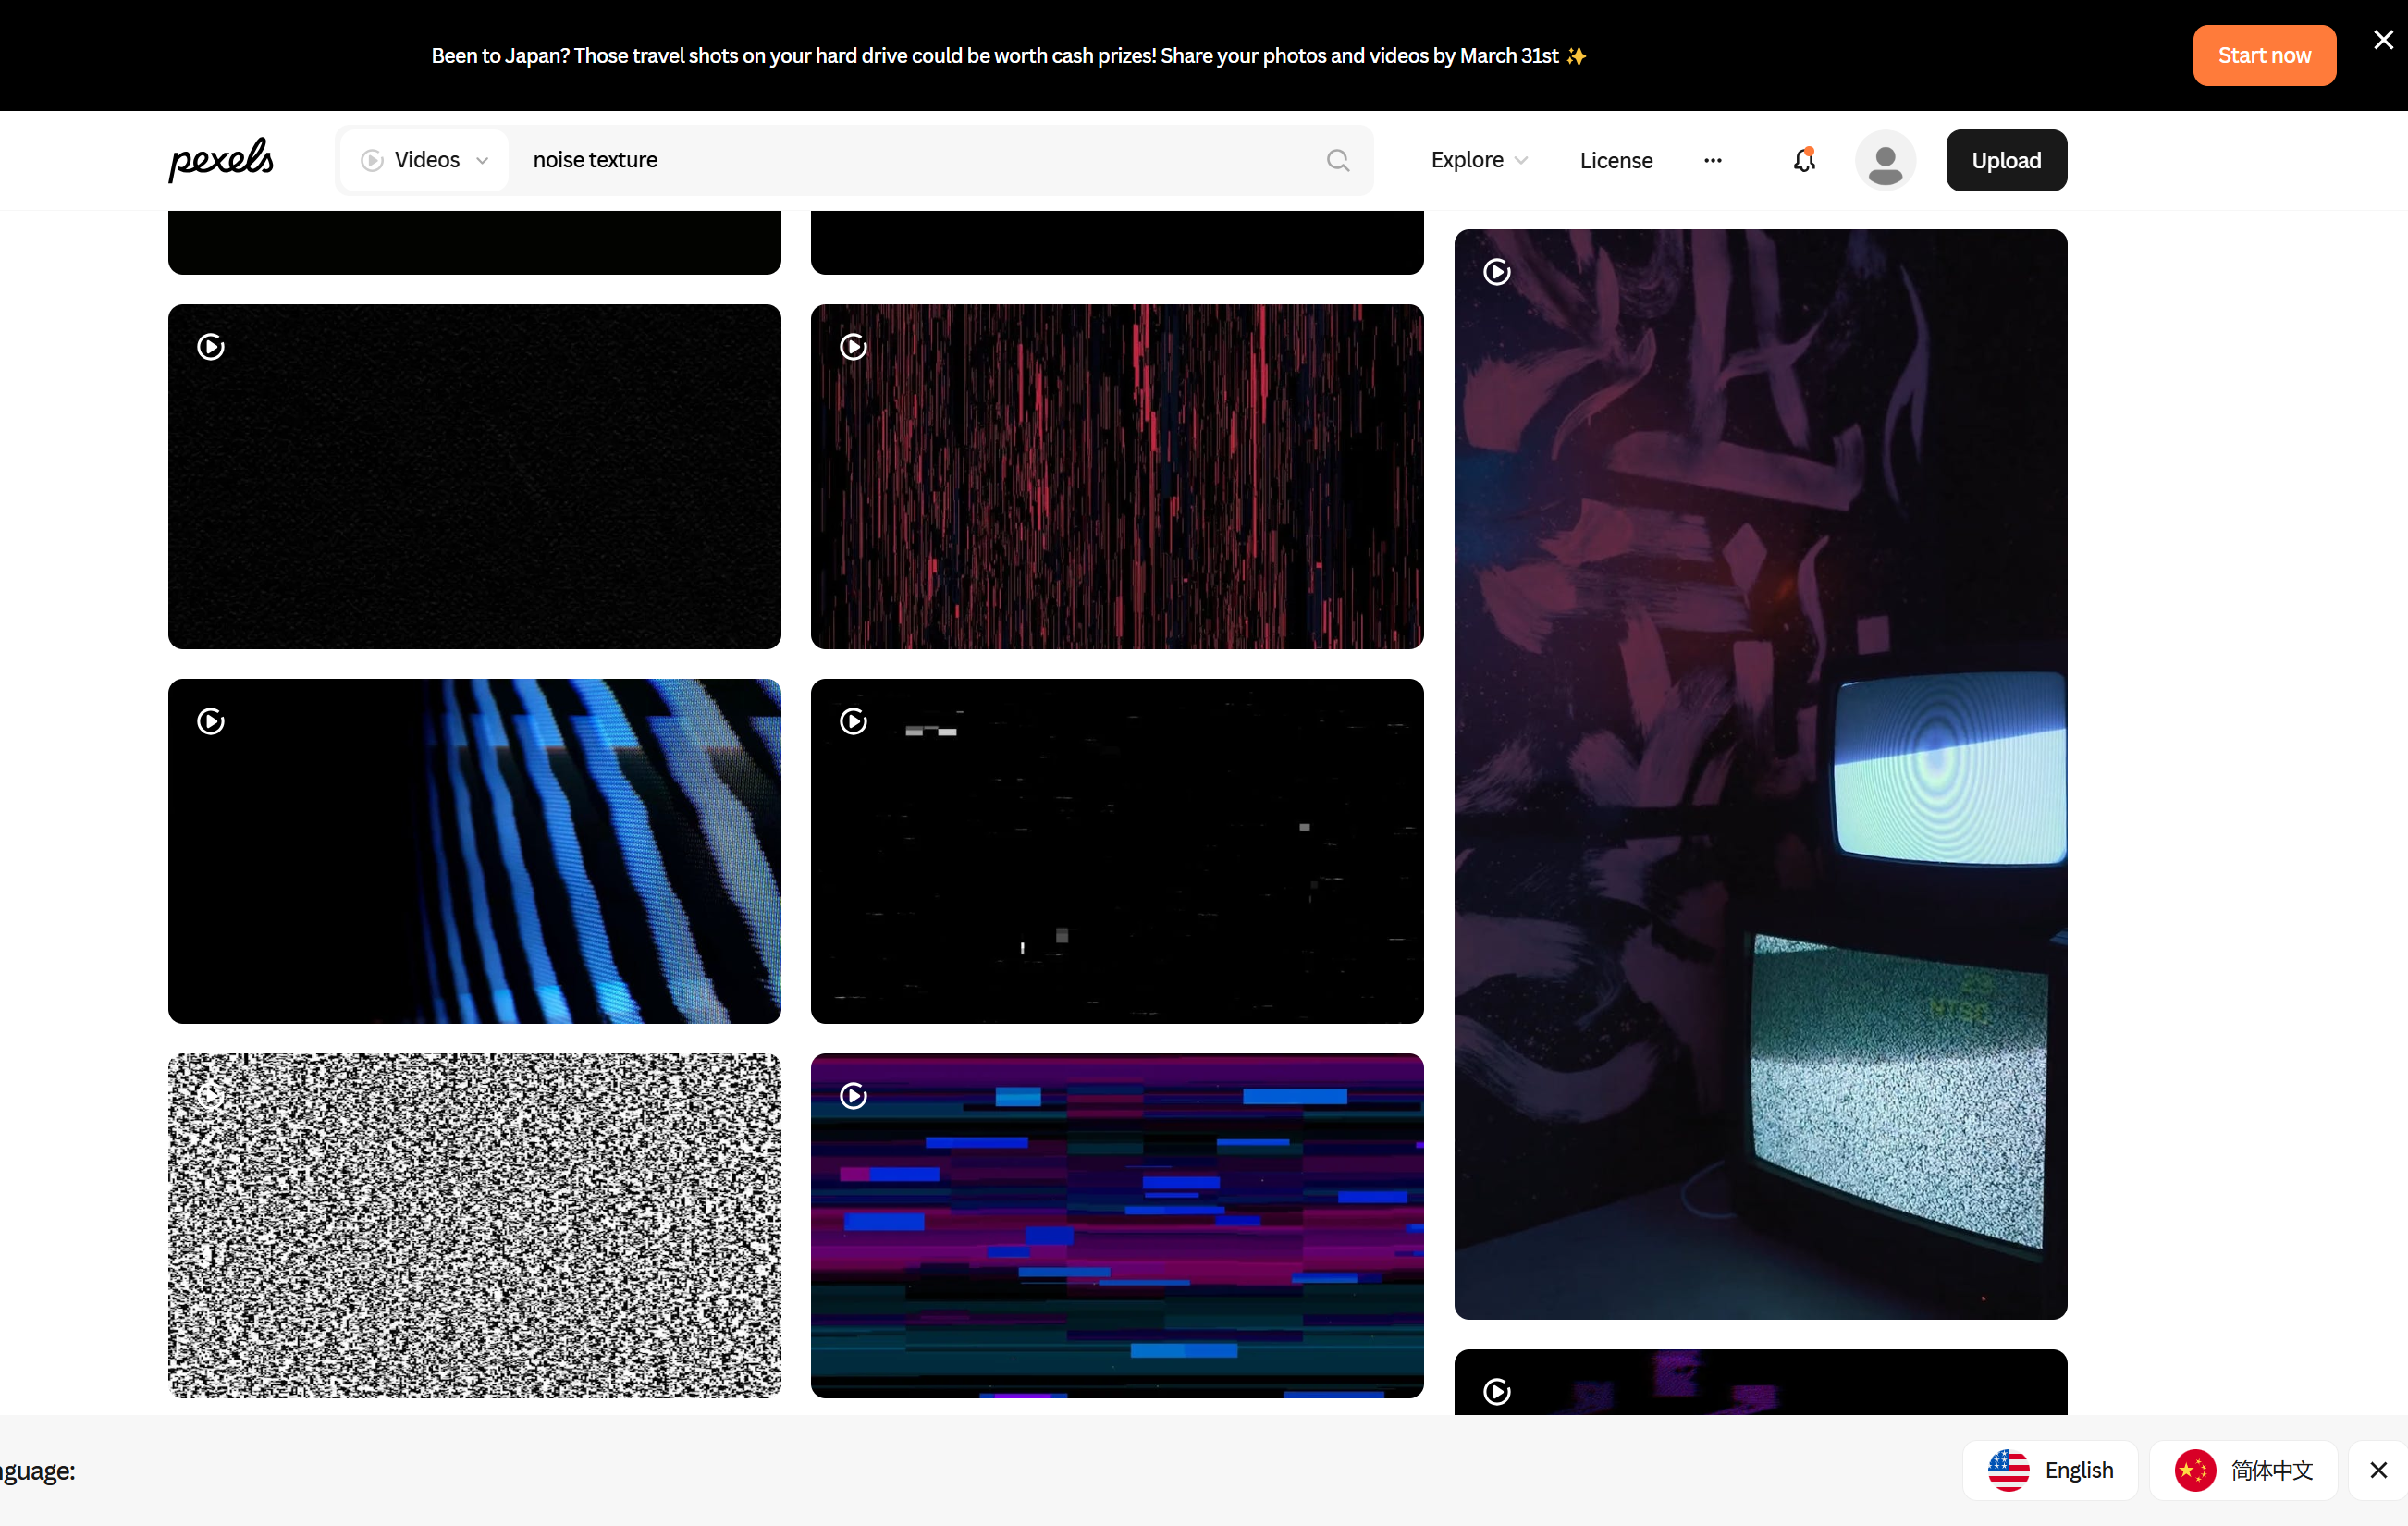Expand the Explore dropdown
The width and height of the screenshot is (2408, 1526).
1478,160
